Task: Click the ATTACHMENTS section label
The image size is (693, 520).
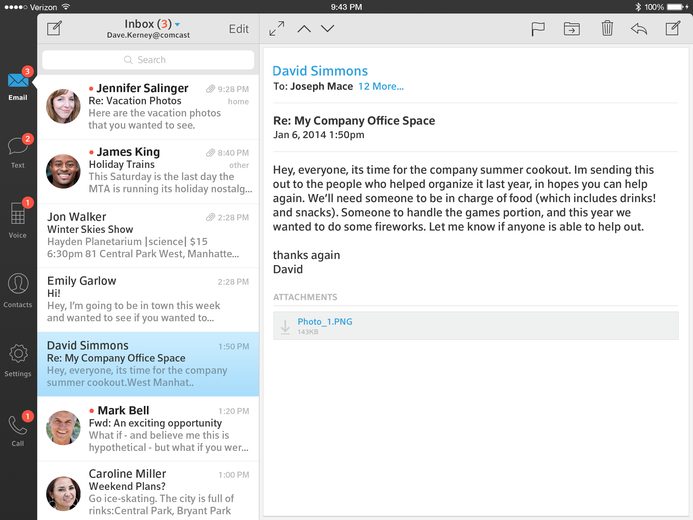Action: click(305, 297)
